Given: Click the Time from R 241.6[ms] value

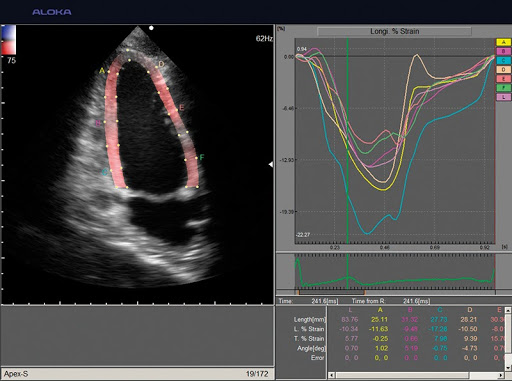Looking at the screenshot, I should click(416, 301).
